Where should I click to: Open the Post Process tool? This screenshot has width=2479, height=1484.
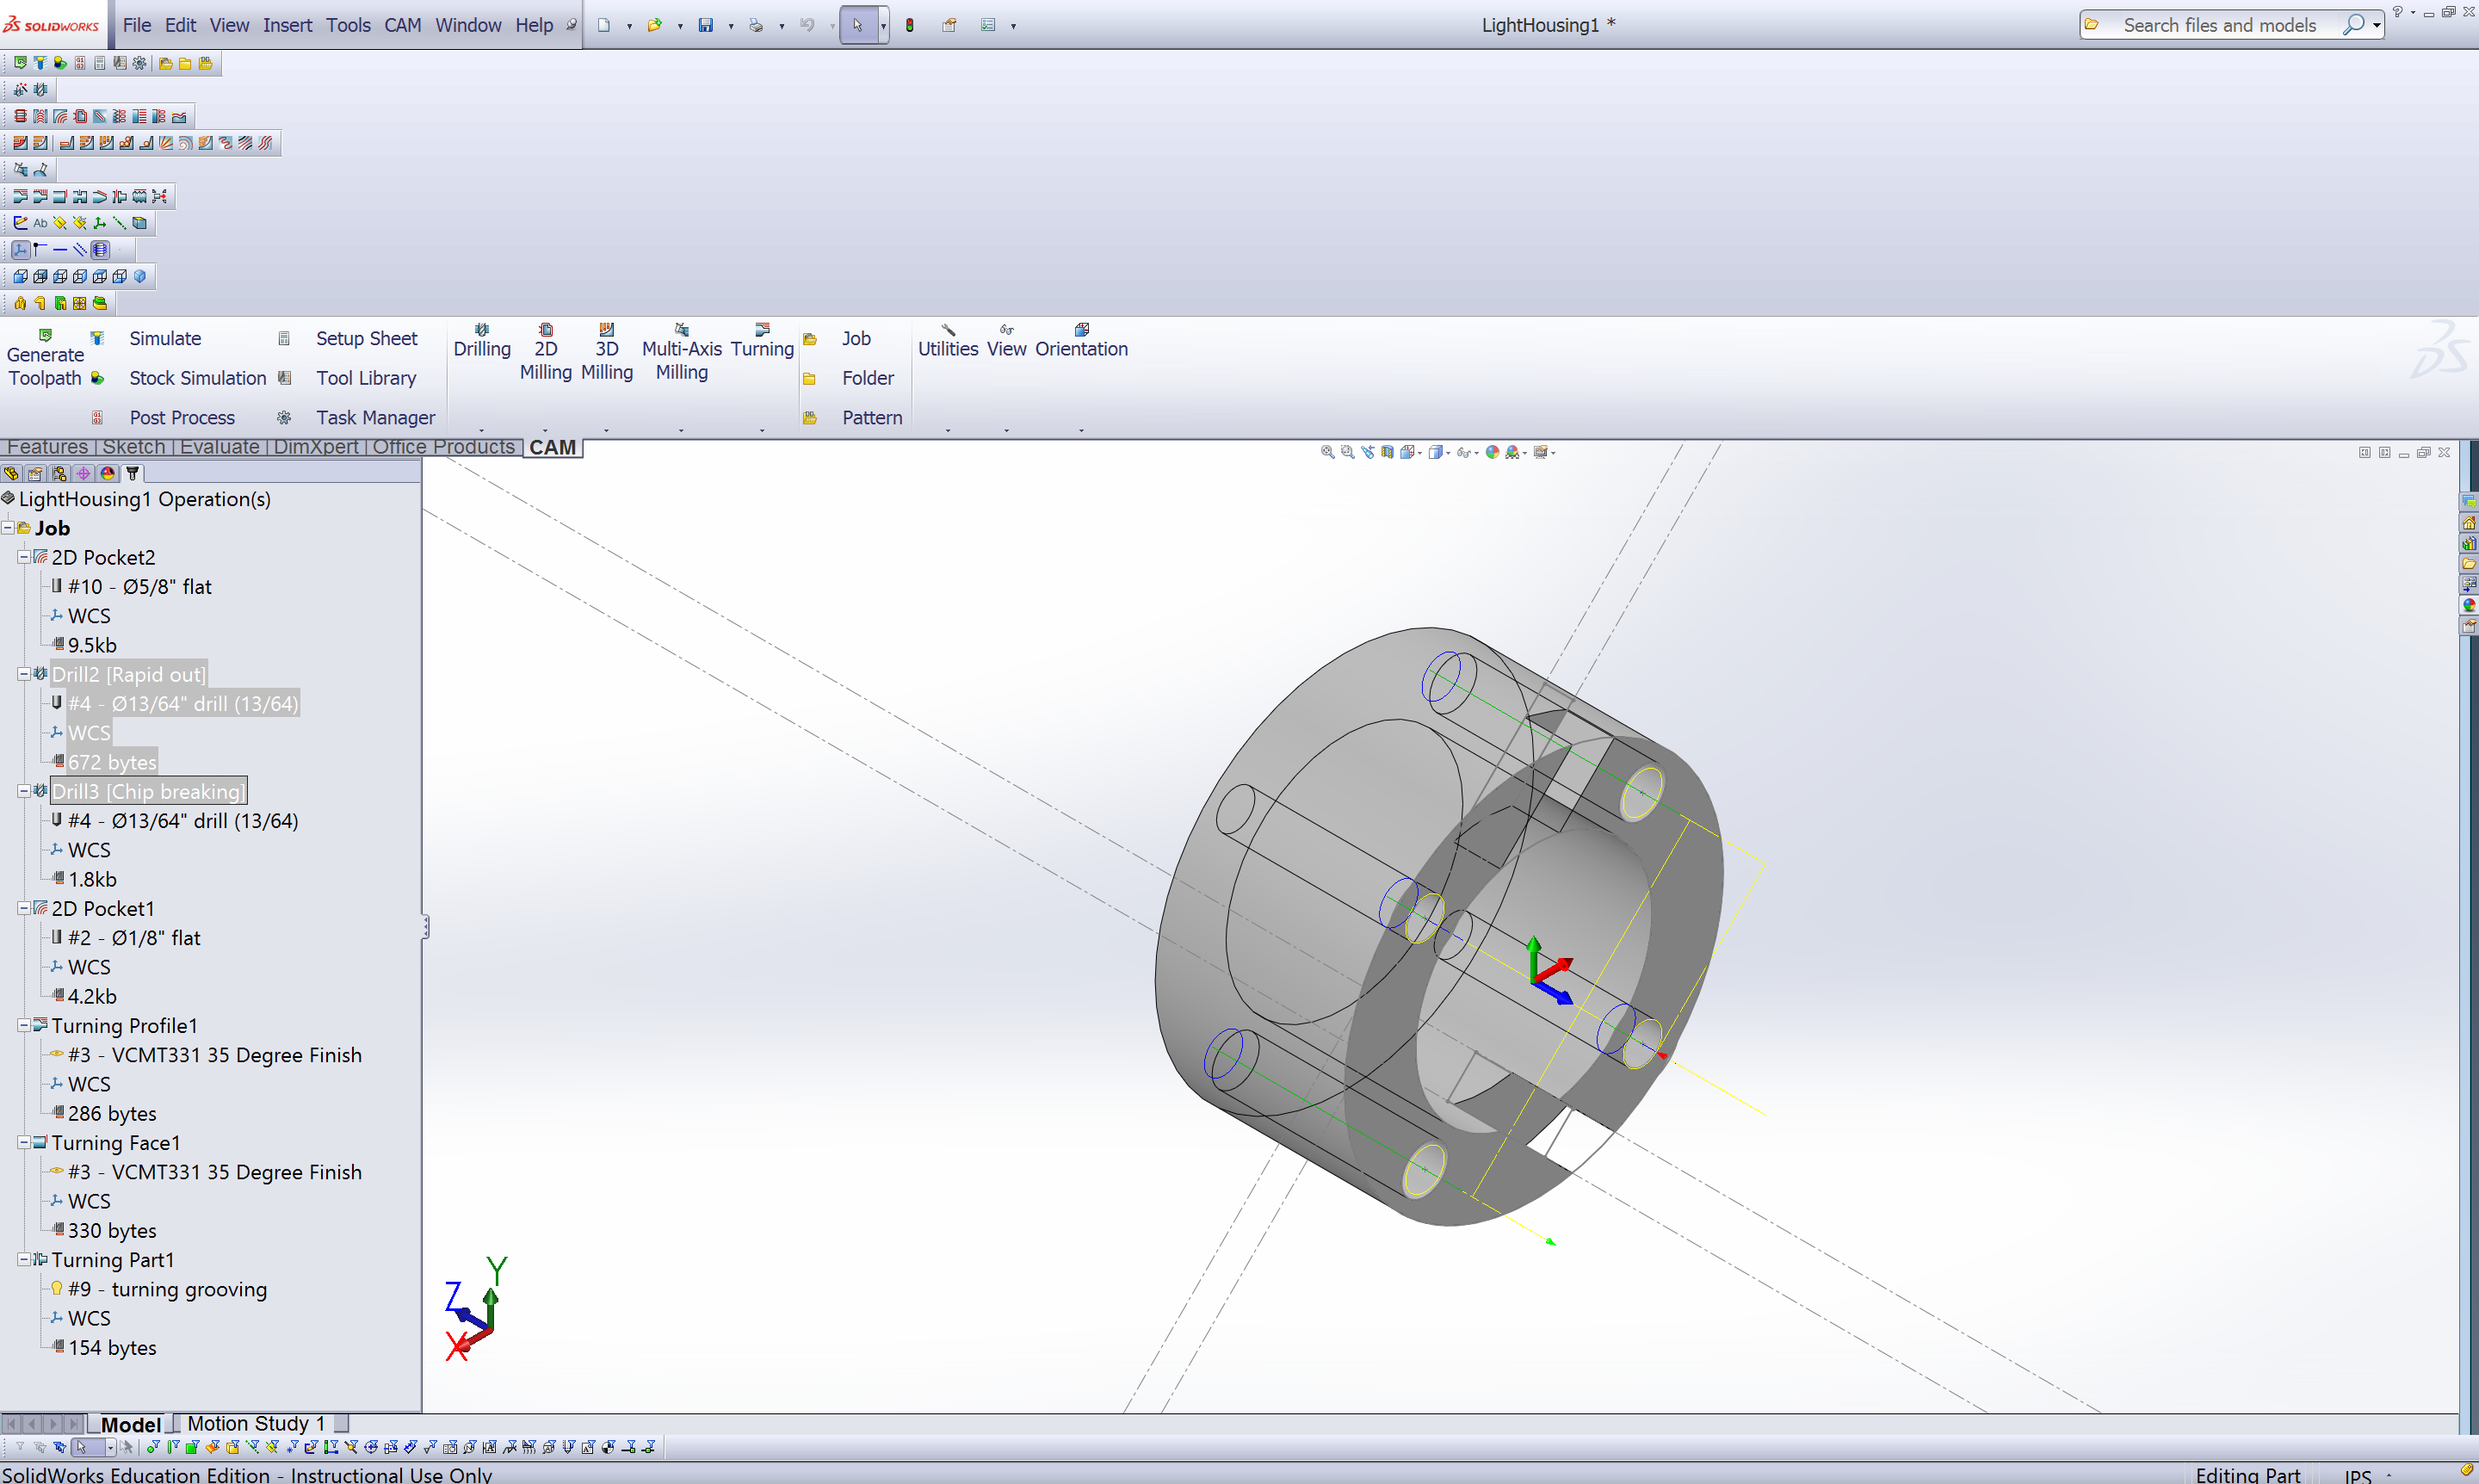[182, 417]
